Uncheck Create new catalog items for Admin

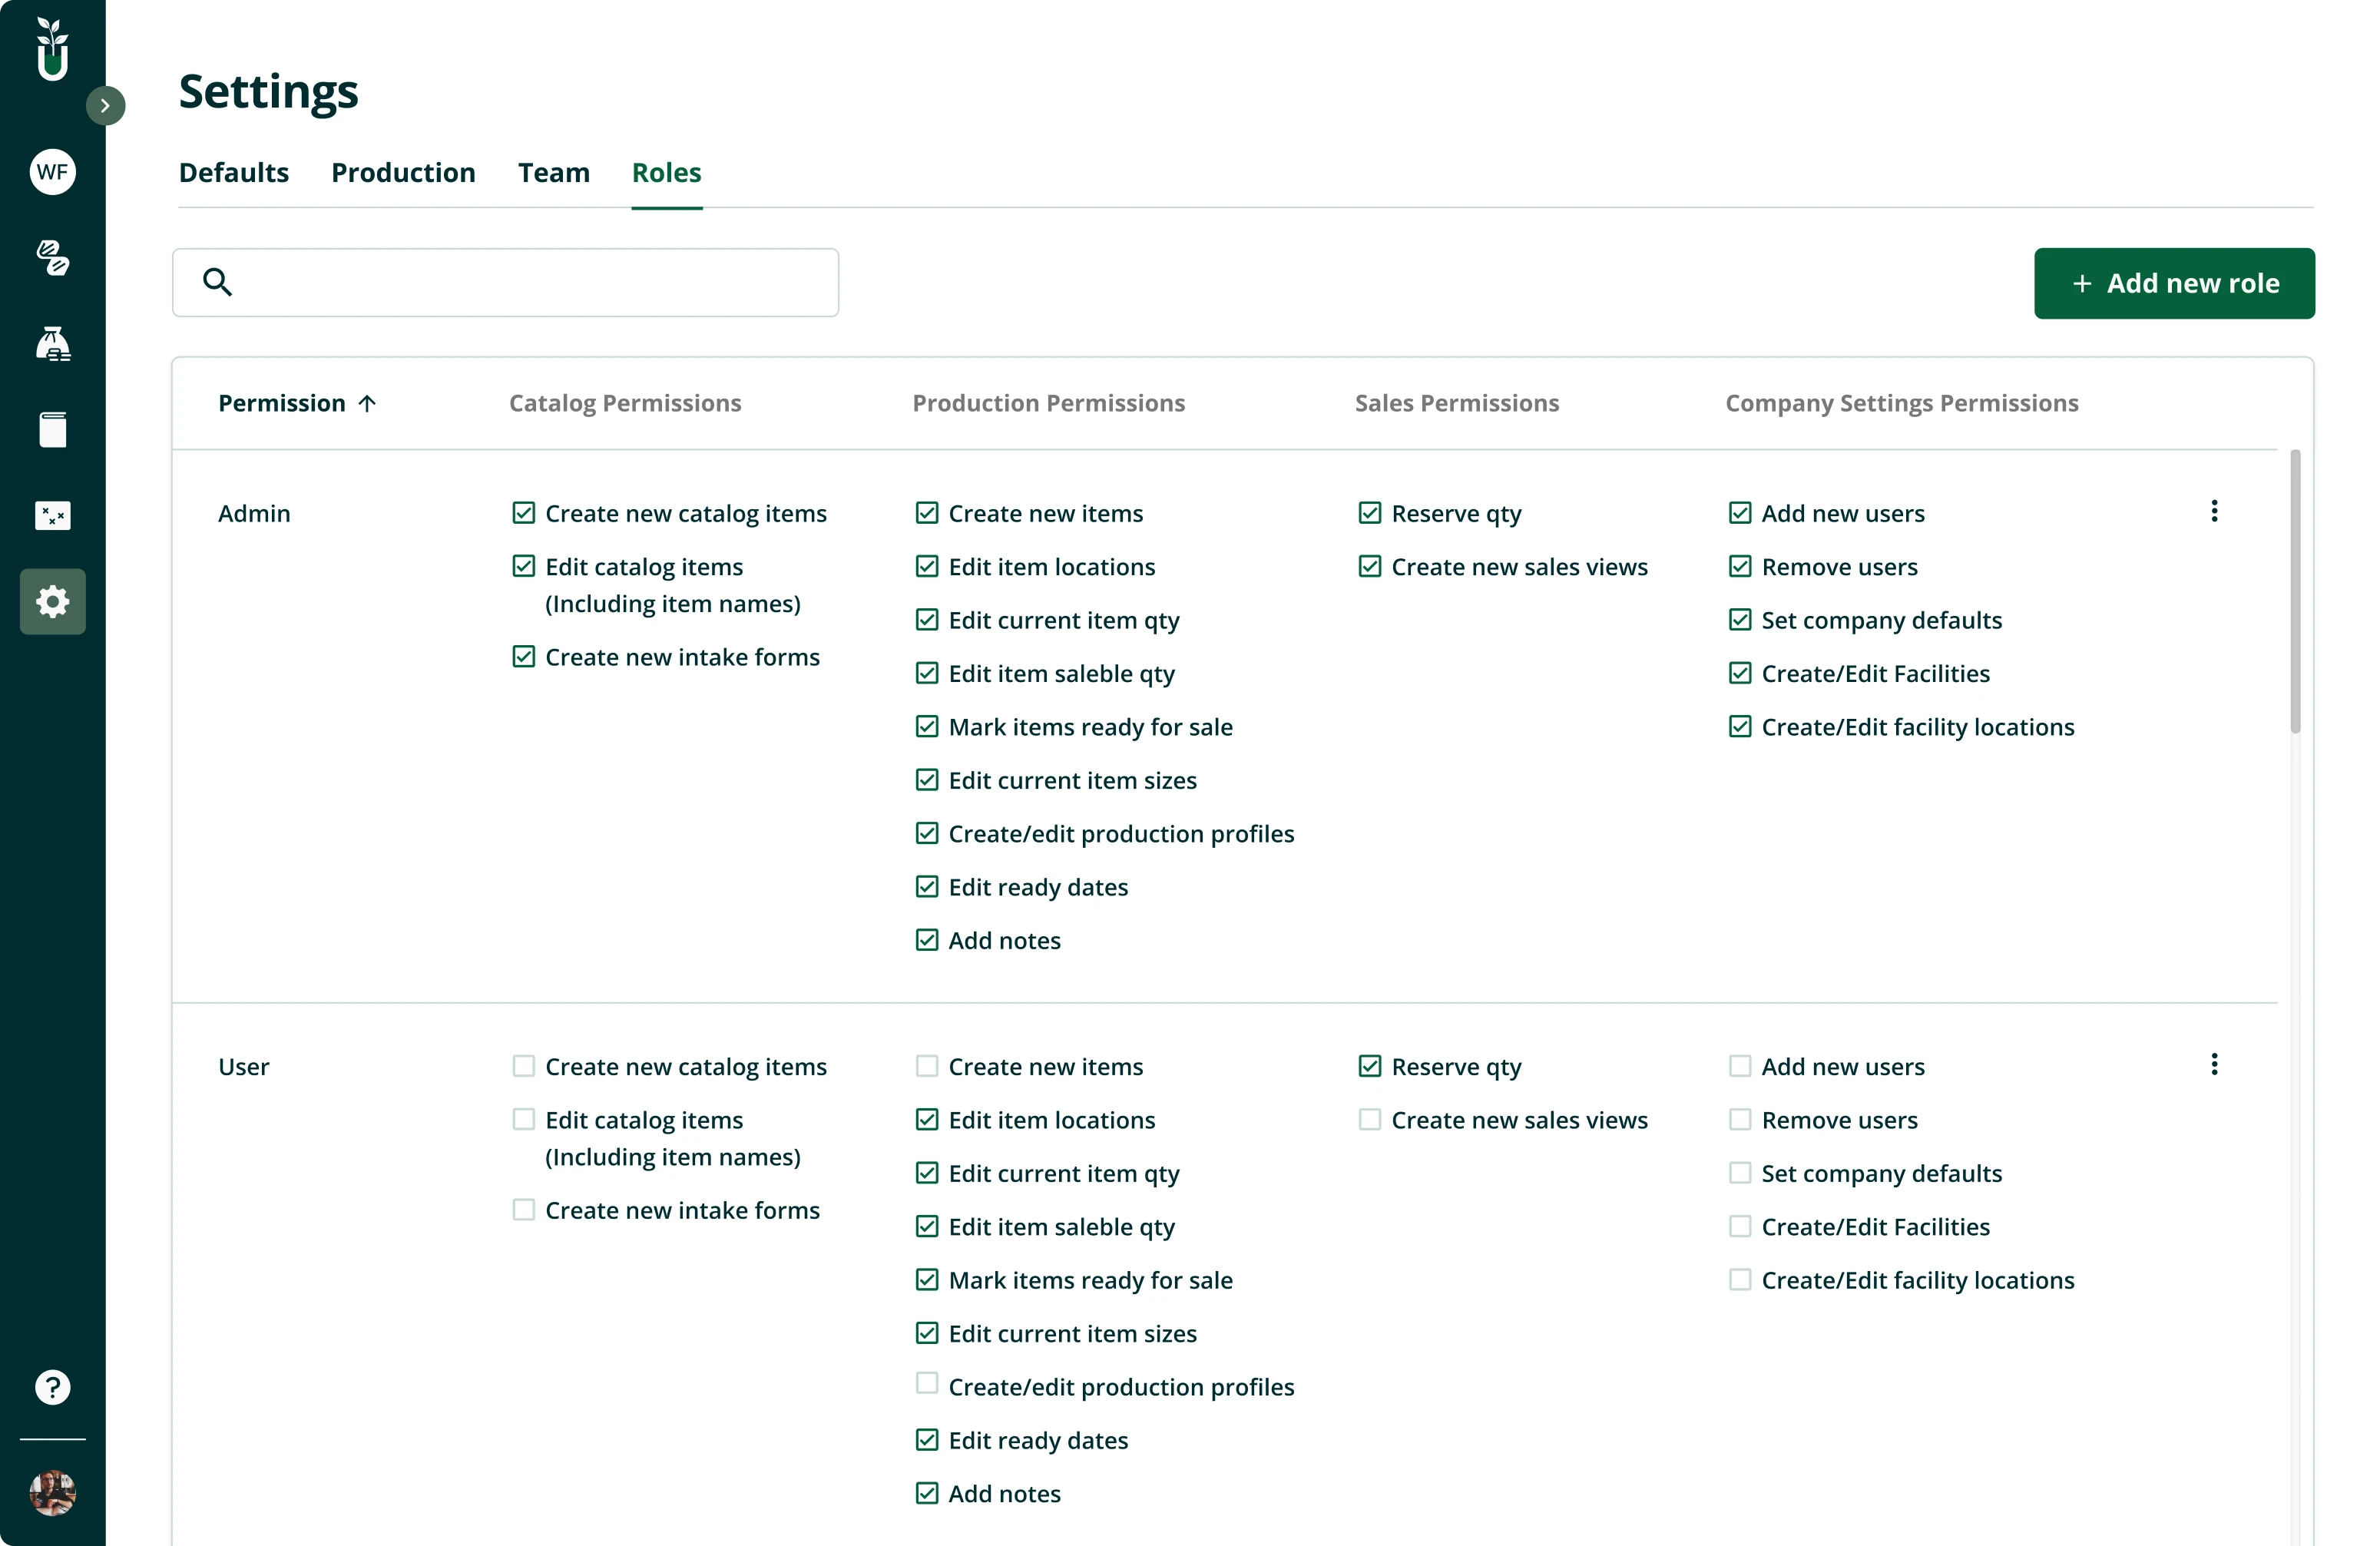coord(523,512)
